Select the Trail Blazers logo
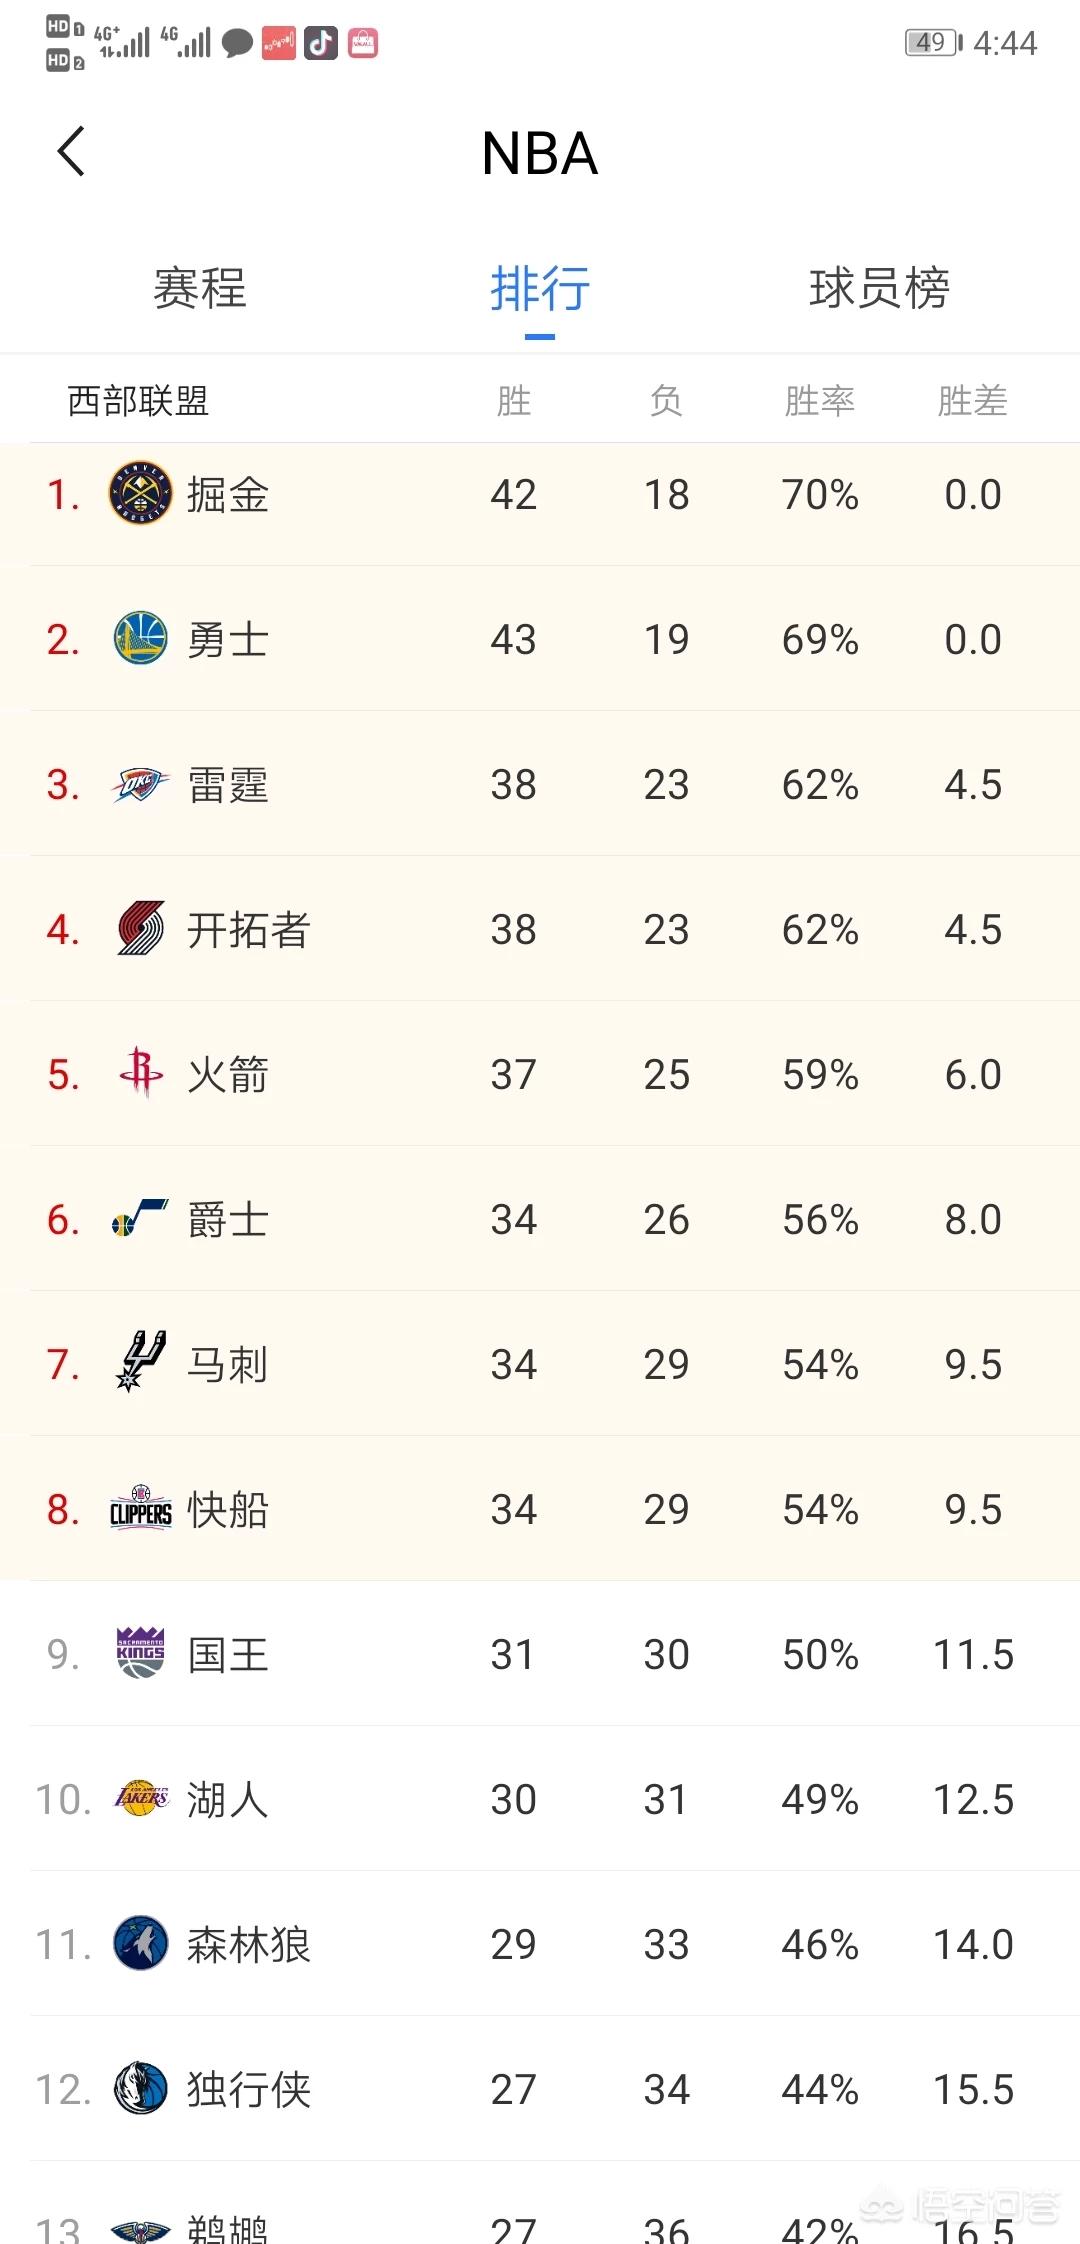Screen dimensions: 1080x2244 [x=141, y=929]
